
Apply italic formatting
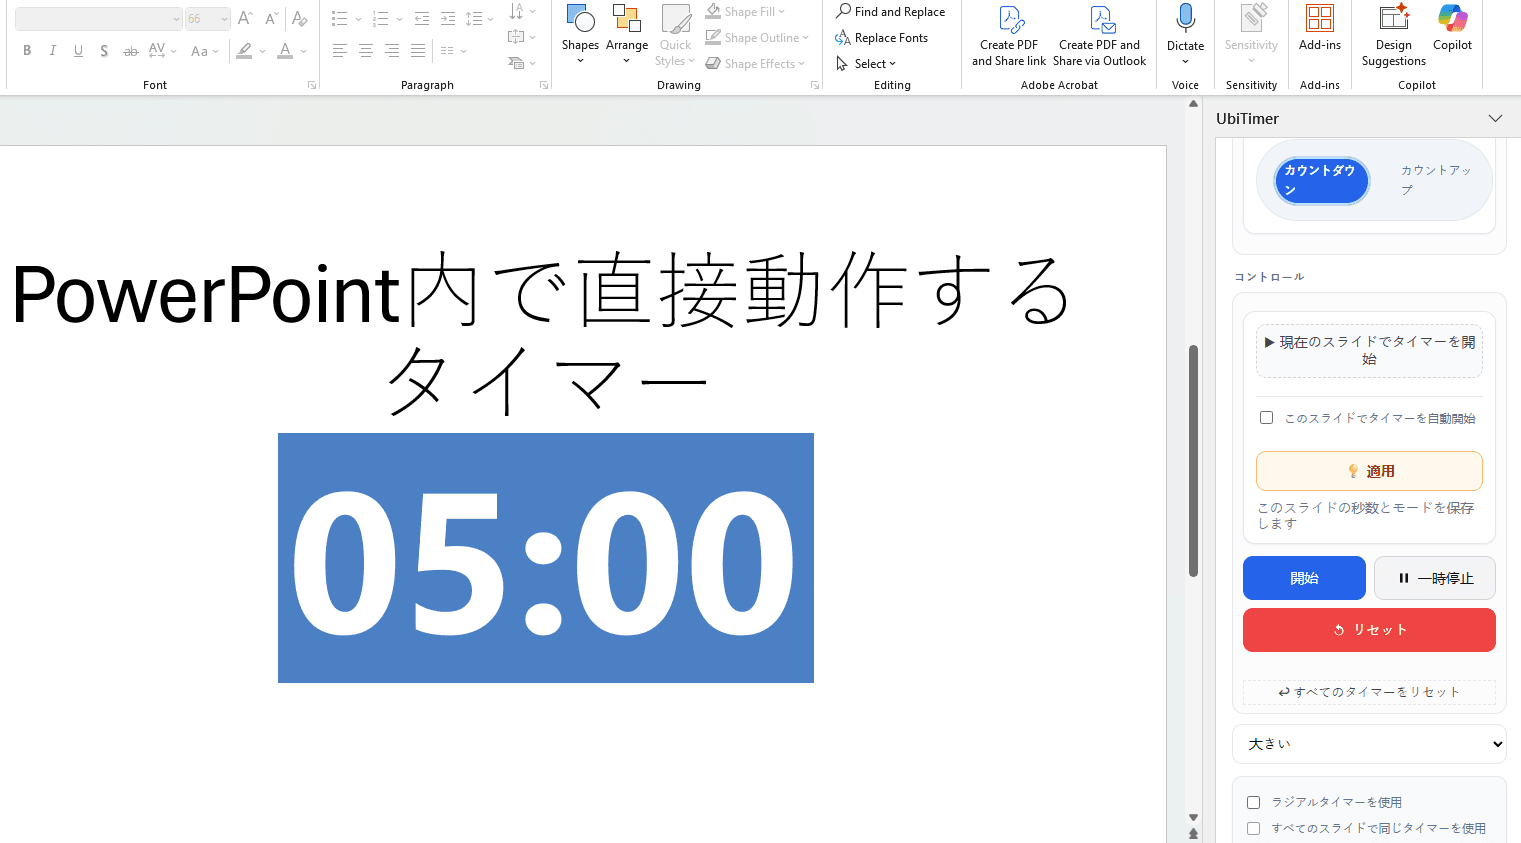tap(52, 50)
